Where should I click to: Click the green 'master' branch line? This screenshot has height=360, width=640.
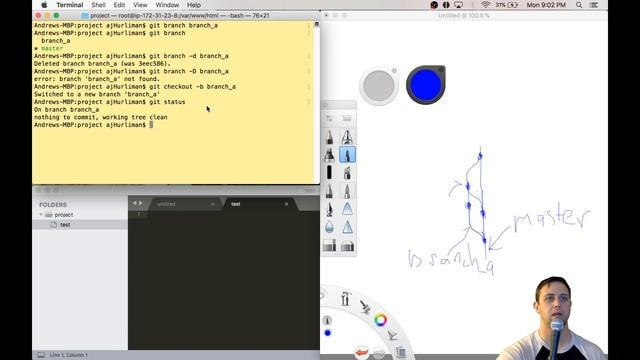52,48
